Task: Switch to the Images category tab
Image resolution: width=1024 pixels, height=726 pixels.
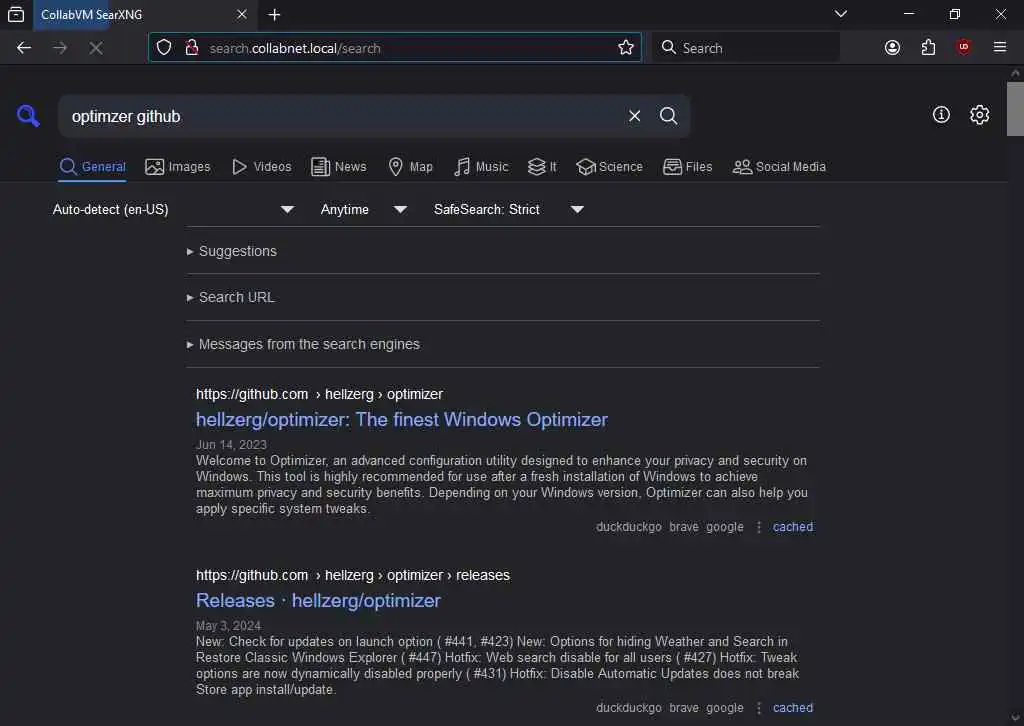Action: click(178, 167)
